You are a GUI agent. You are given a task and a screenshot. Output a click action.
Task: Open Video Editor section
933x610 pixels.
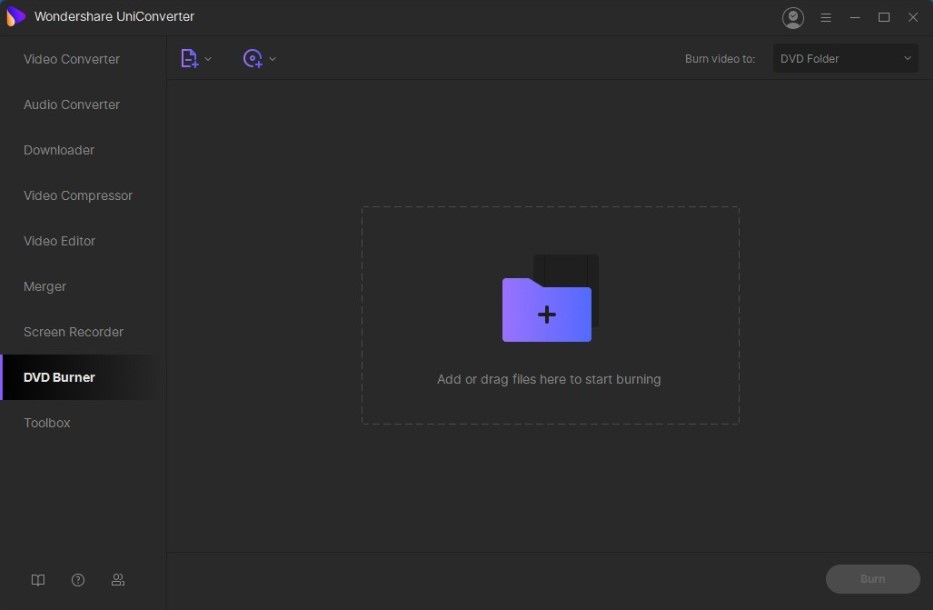pyautogui.click(x=60, y=240)
